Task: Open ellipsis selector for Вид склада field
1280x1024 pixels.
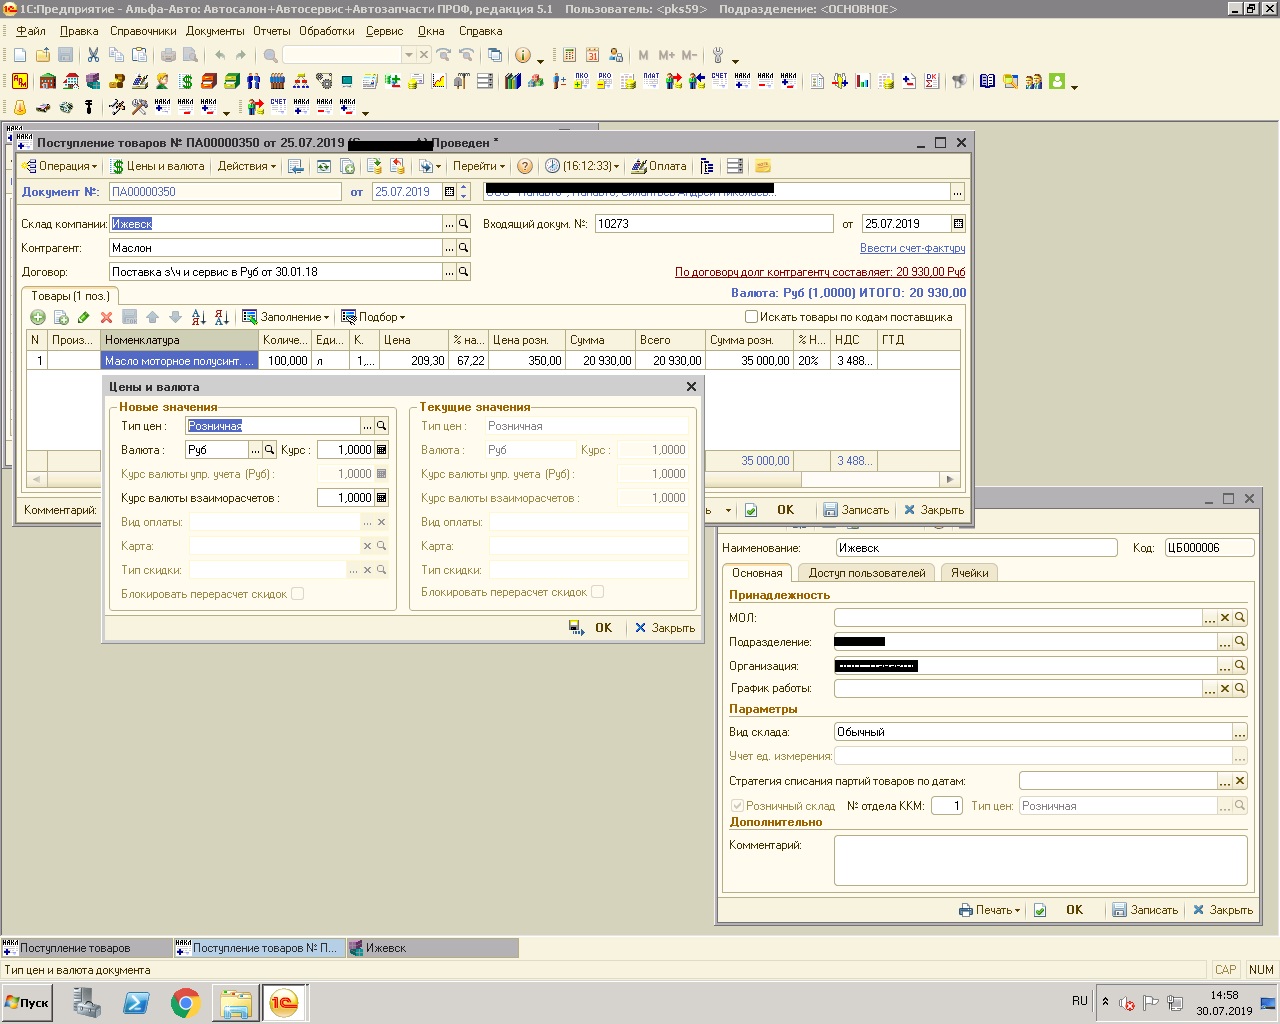Action: click(1240, 732)
